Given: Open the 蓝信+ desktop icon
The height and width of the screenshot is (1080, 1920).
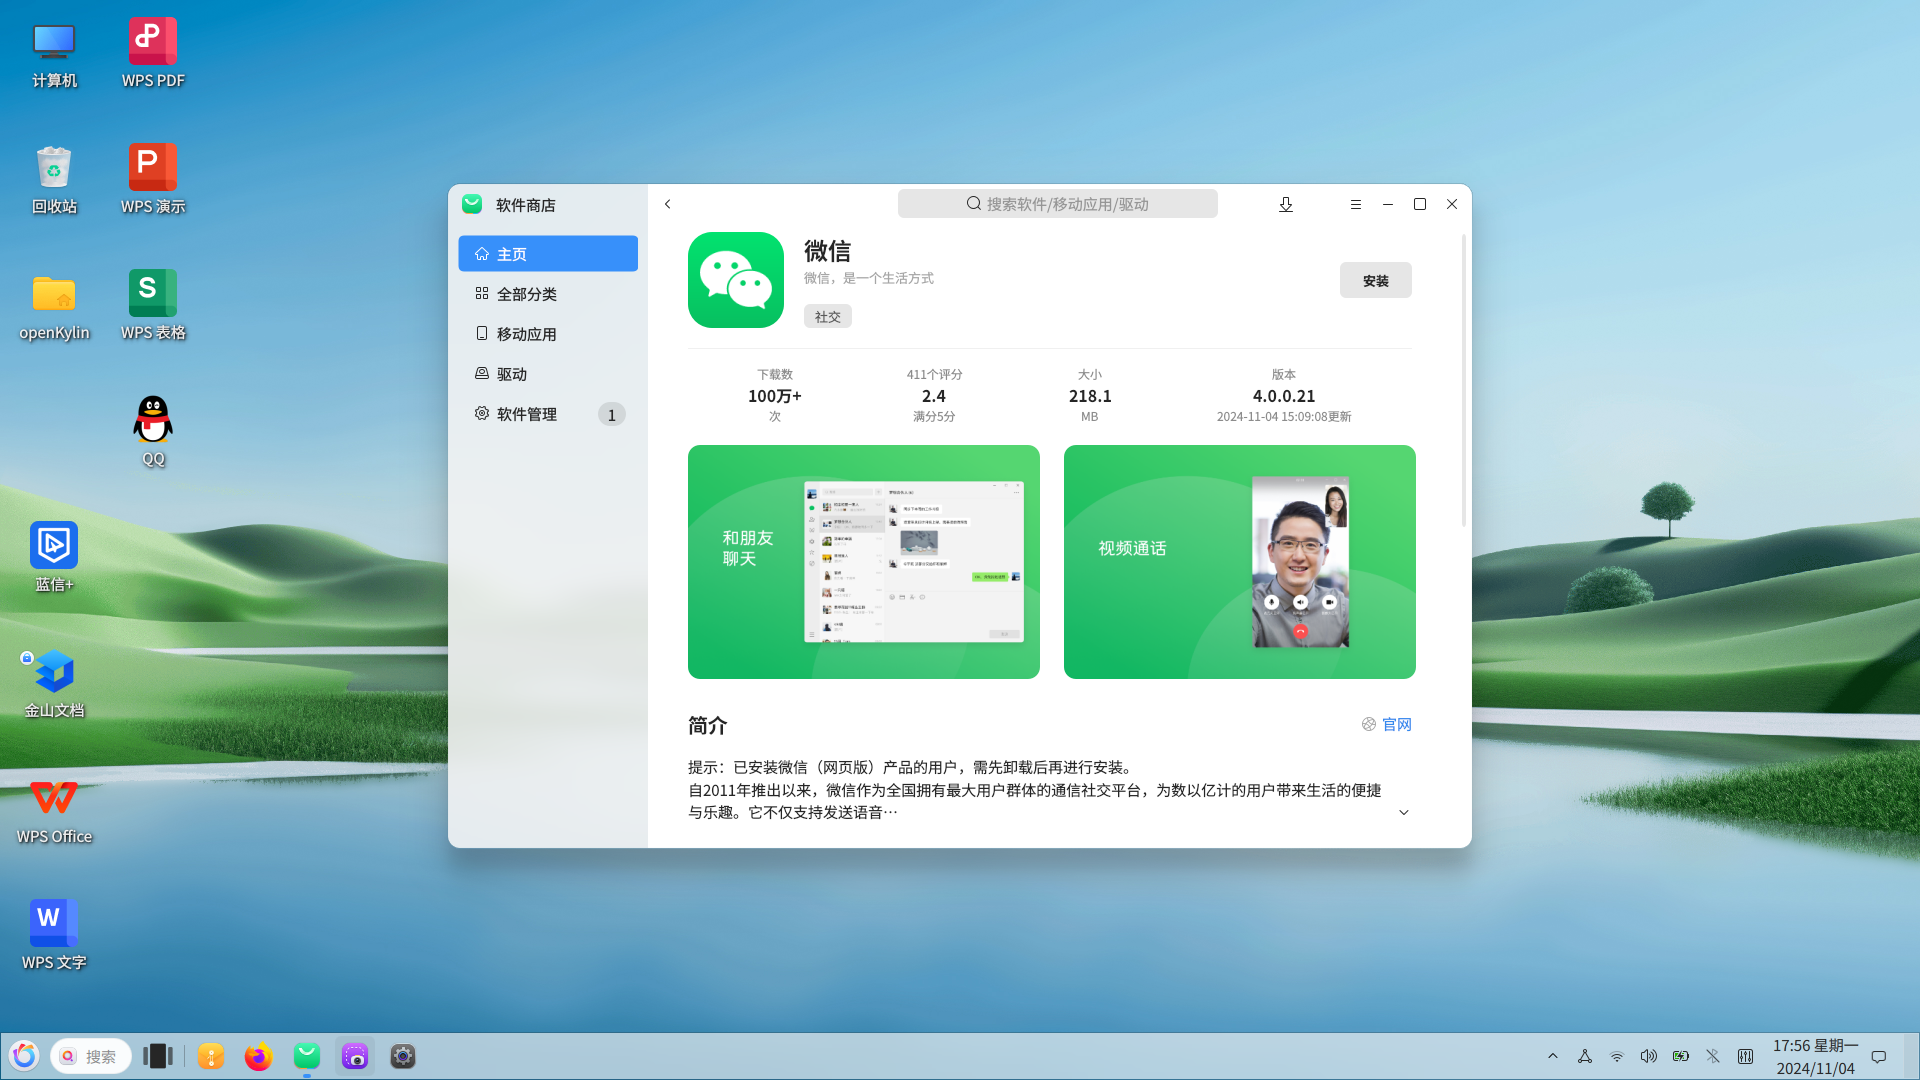Looking at the screenshot, I should pos(54,559).
